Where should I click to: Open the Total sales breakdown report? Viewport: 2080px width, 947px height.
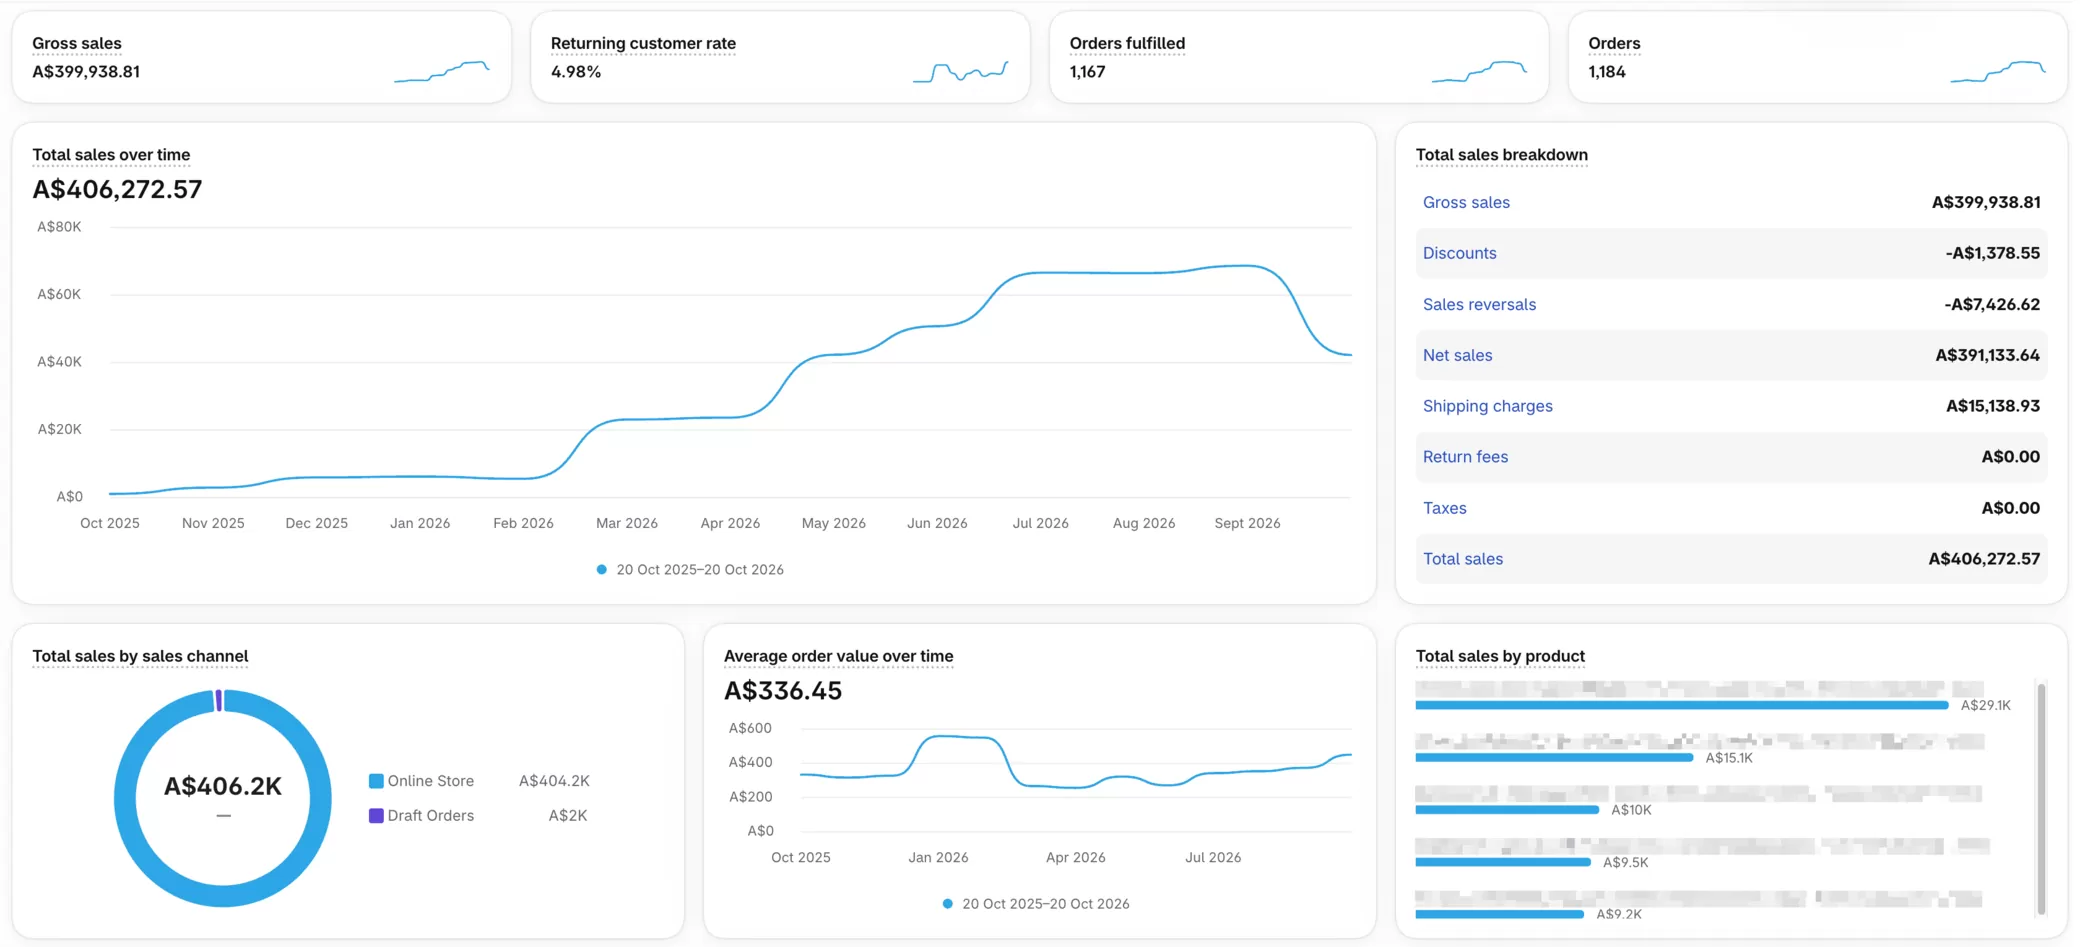tap(1501, 155)
